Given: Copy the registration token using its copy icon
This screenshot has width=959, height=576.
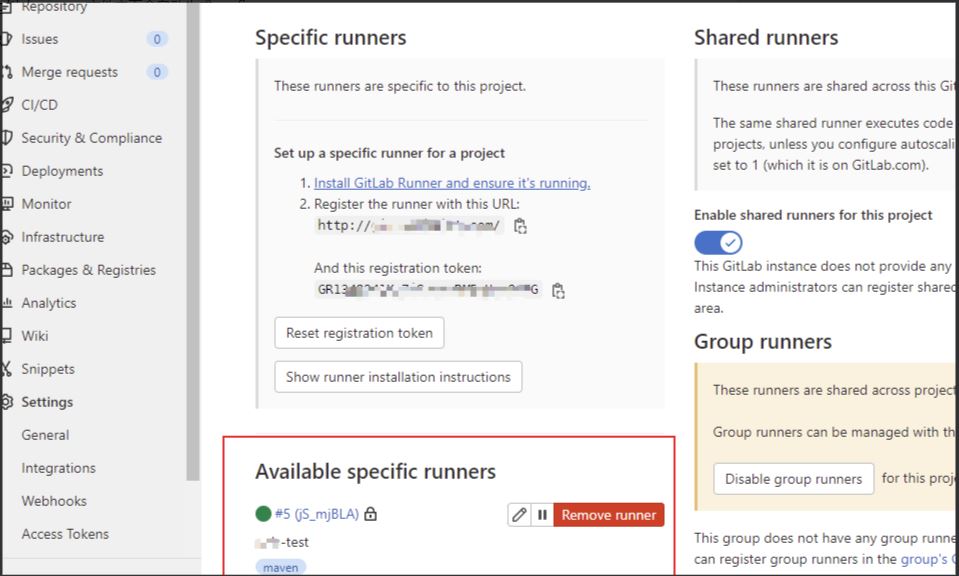Looking at the screenshot, I should tap(558, 291).
